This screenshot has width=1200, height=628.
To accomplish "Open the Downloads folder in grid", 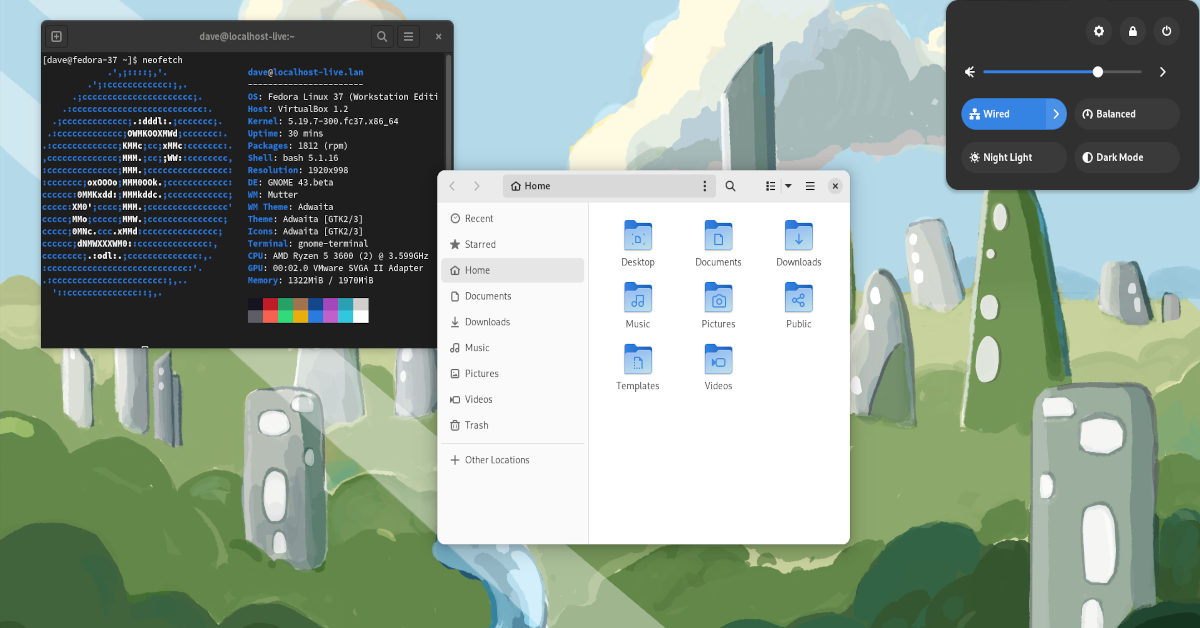I will coord(798,244).
